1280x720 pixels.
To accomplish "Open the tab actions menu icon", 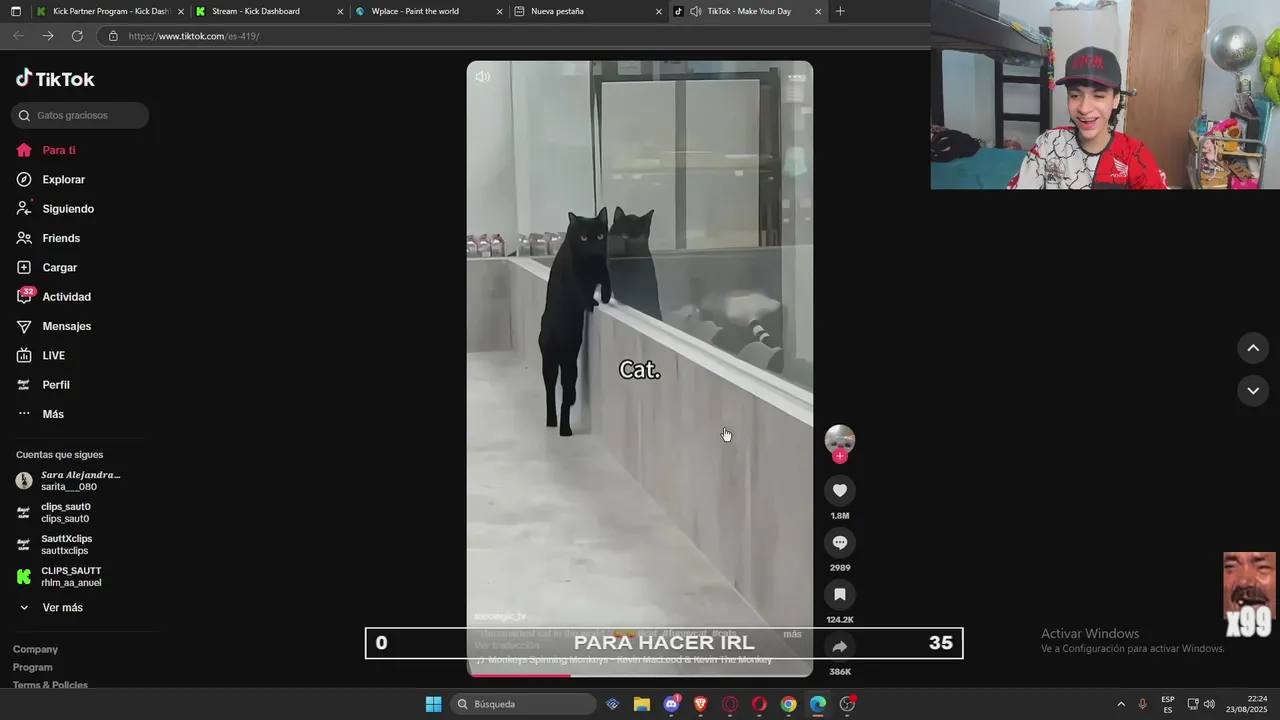I will coord(15,11).
